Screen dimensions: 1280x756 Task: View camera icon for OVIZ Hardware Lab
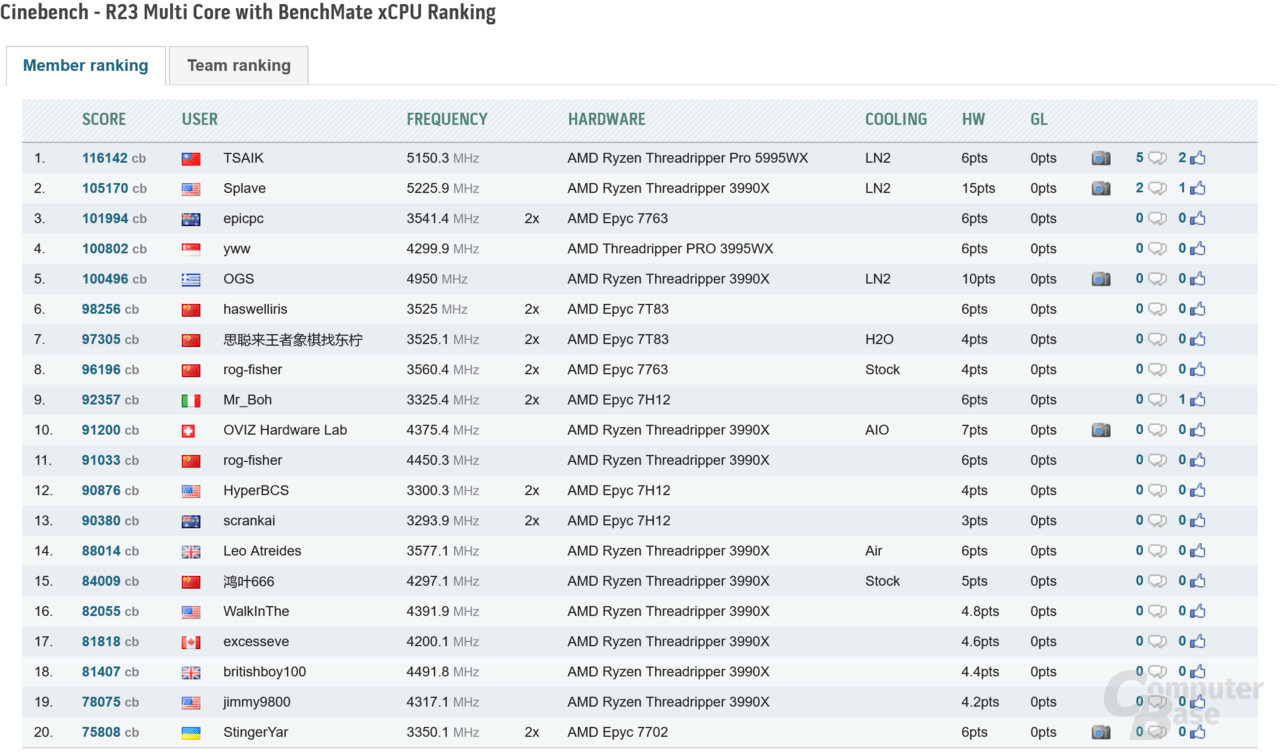tap(1100, 430)
